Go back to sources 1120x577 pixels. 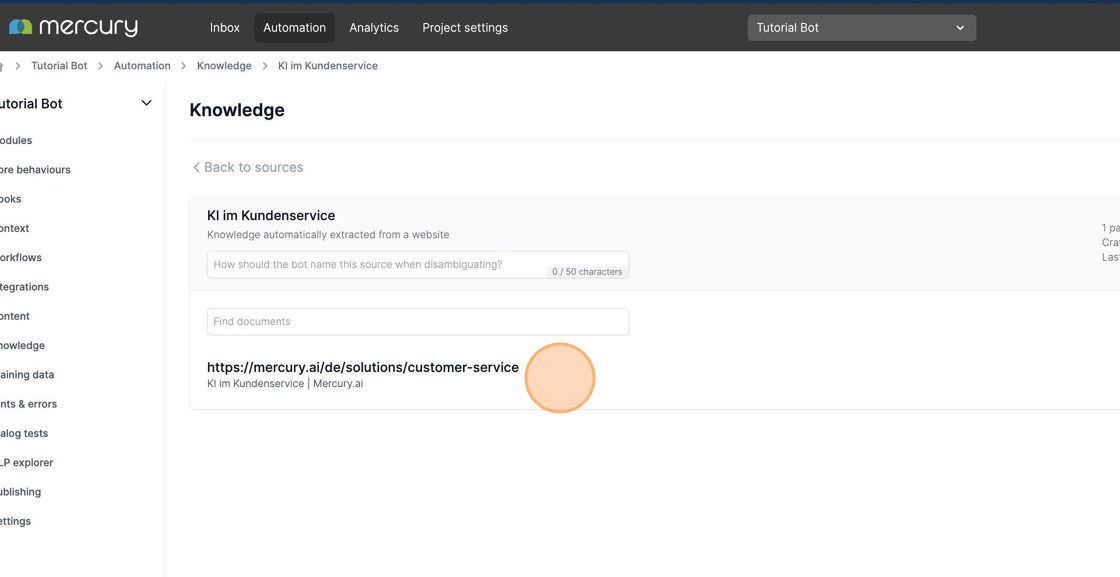(248, 167)
